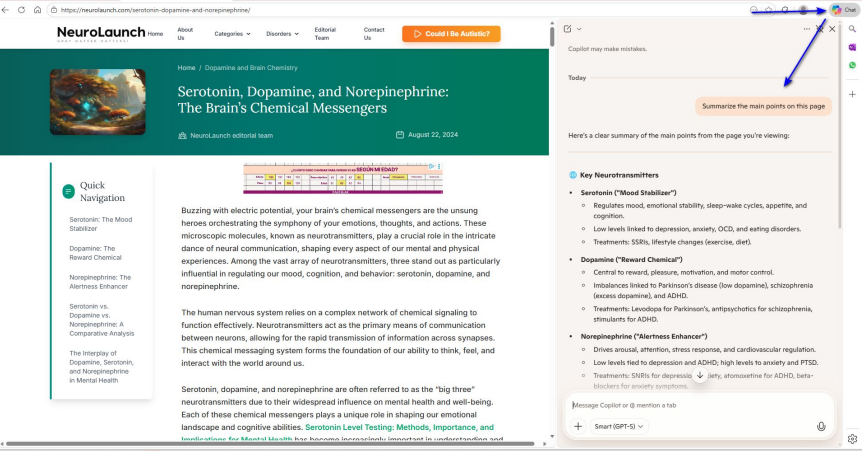The height and width of the screenshot is (451, 865).
Task: Go to browser home page icon
Action: coord(38,10)
